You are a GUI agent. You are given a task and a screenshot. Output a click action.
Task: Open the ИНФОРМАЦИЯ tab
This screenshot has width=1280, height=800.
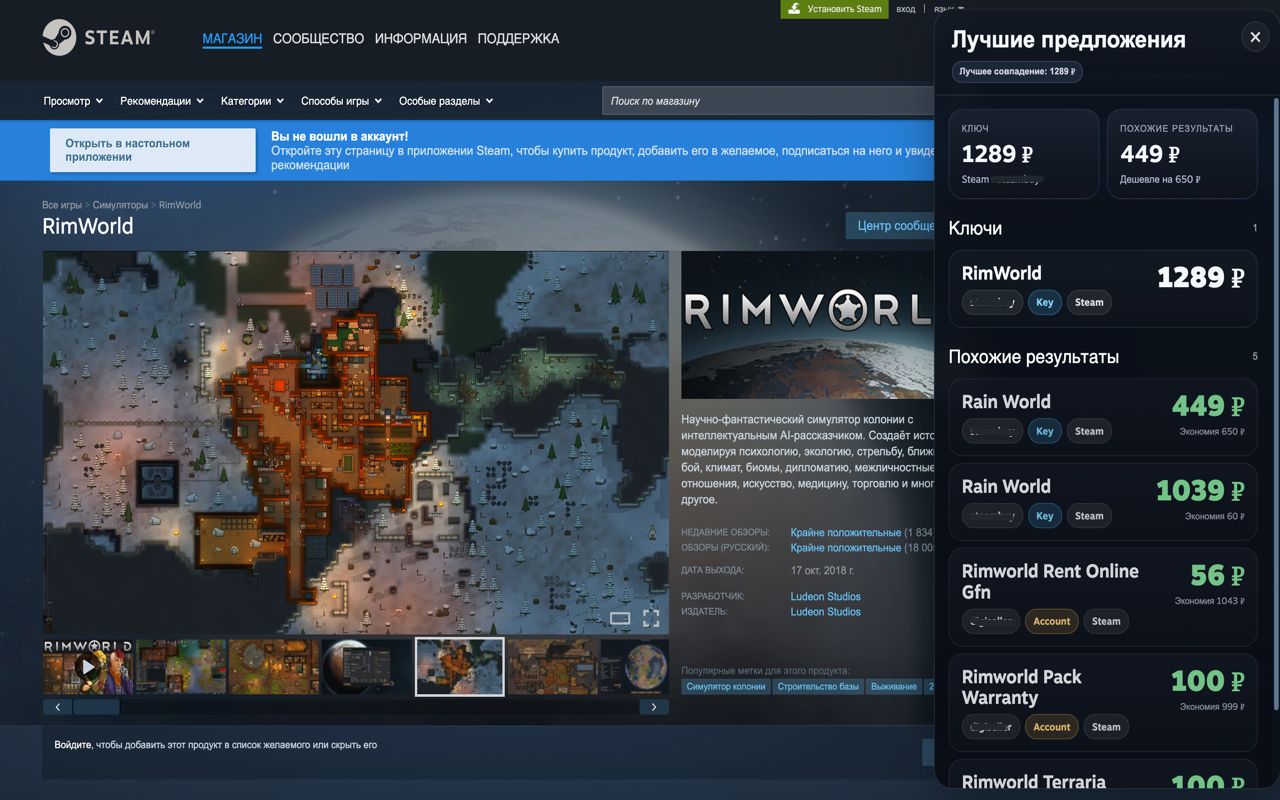pos(421,38)
